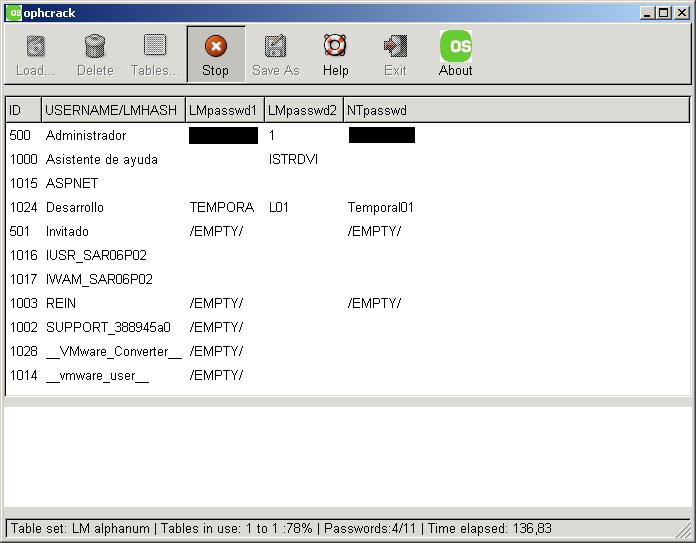Viewport: 696px width, 543px height.
Task: Select the Desarrollo user name
Action: click(x=75, y=207)
